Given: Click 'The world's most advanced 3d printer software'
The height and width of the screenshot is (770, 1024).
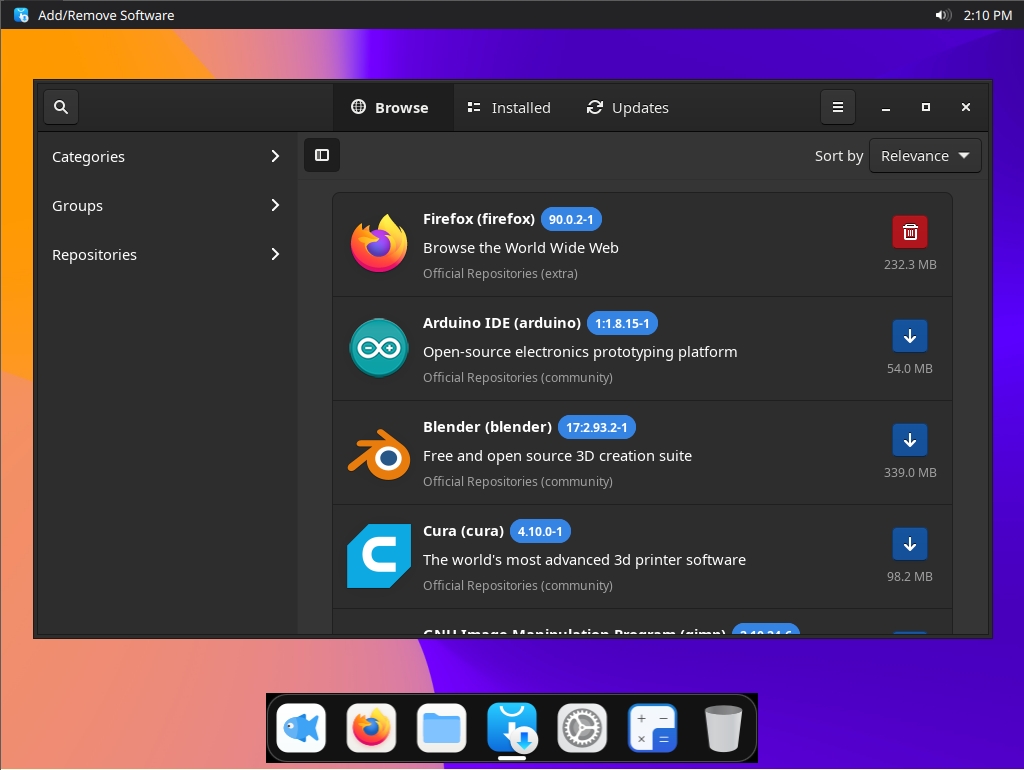Looking at the screenshot, I should [x=584, y=560].
